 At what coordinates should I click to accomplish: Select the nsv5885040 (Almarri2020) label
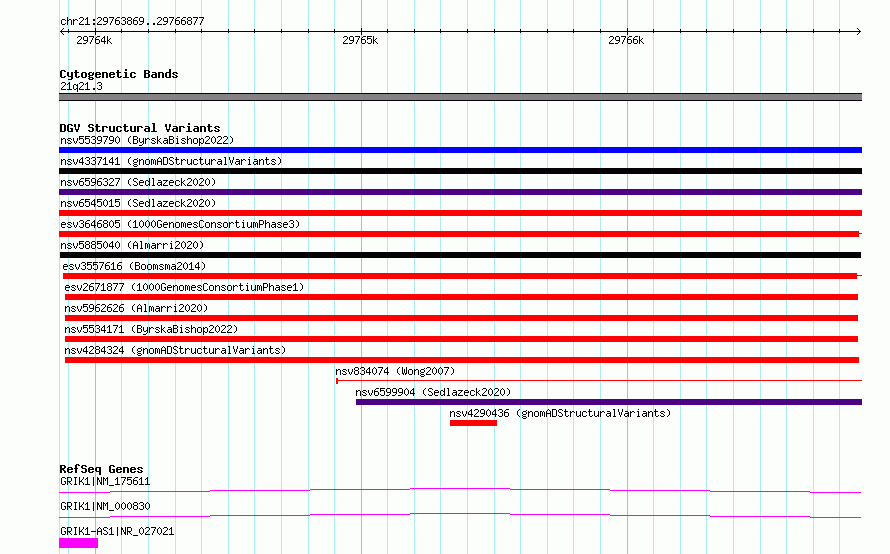pyautogui.click(x=132, y=245)
